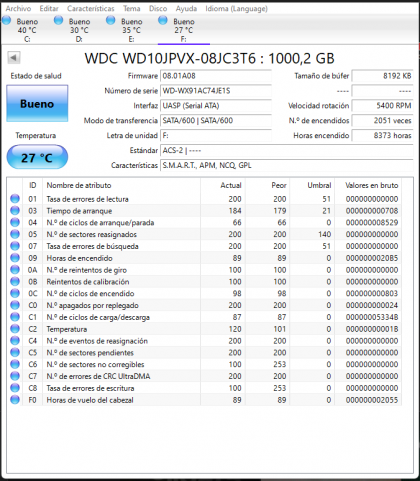Click the Bueno health status button
420x481 pixels.
[x=37, y=103]
